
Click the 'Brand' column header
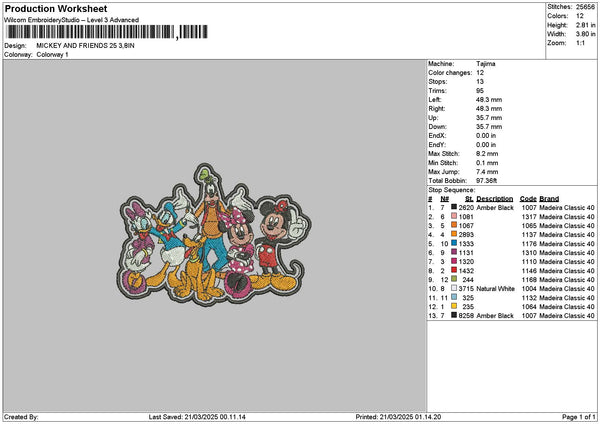[549, 199]
